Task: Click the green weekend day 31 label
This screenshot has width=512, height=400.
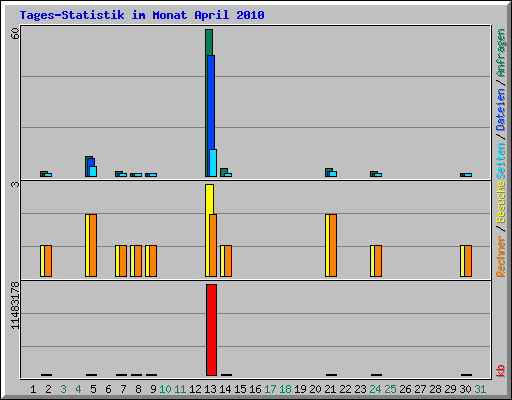Action: (480, 389)
